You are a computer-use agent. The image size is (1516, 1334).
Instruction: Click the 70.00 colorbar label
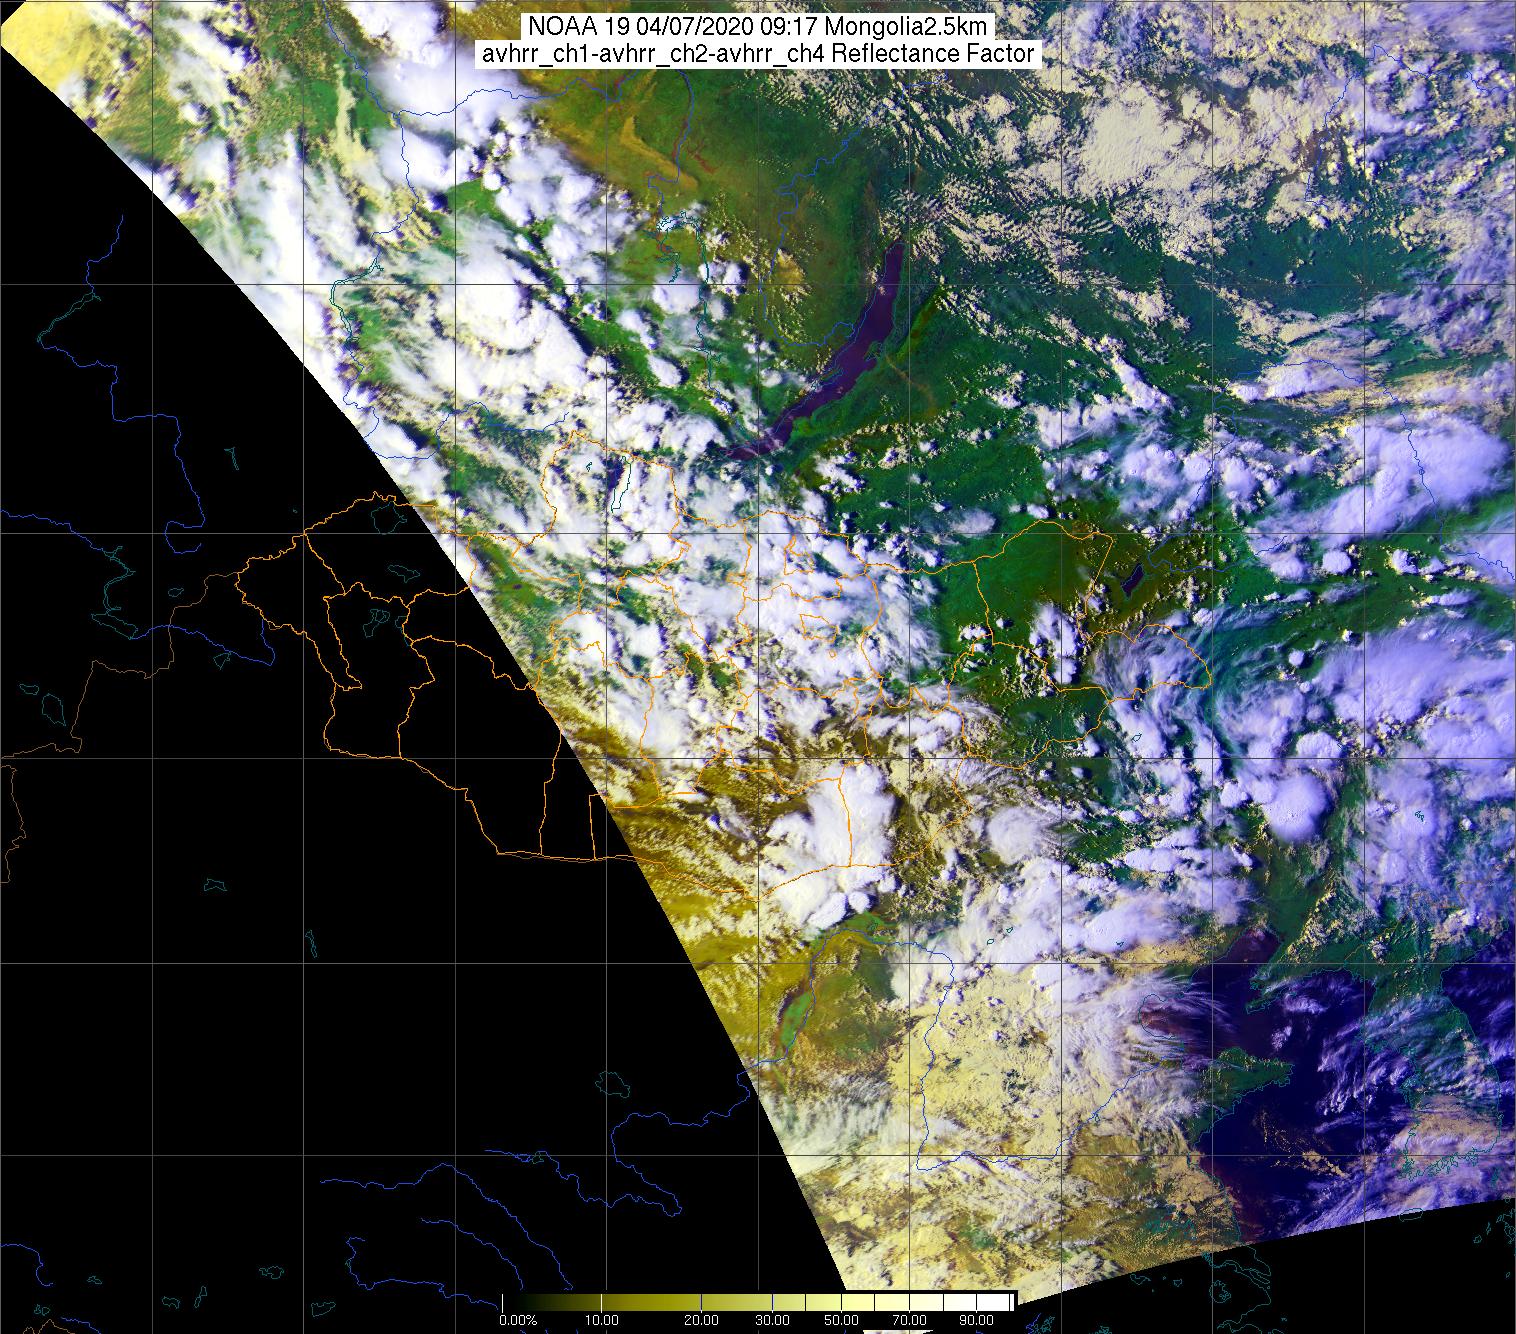910,1322
